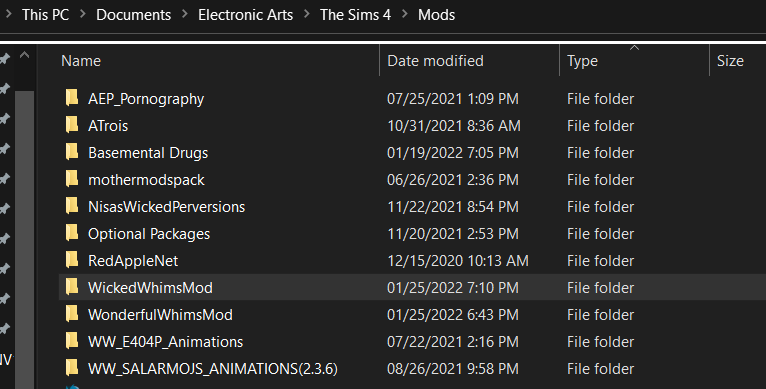Open the chevron dropdown after Electronic Arts
766x389 pixels.
307,15
